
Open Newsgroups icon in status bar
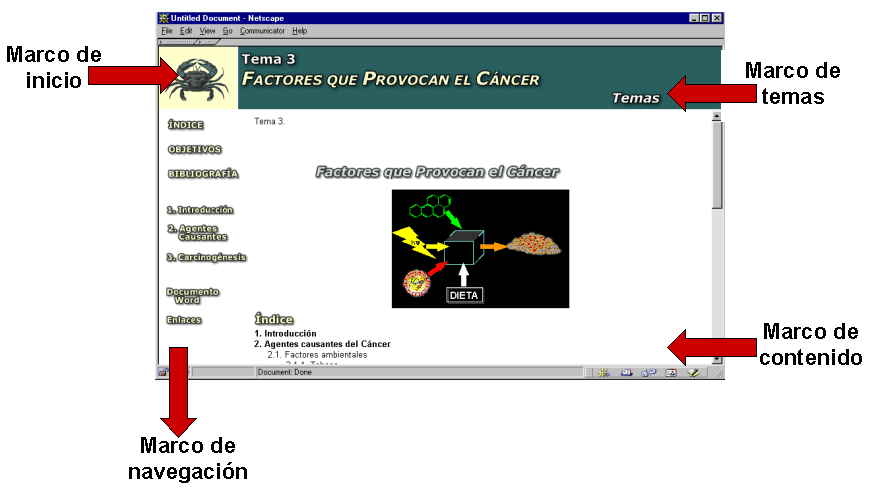pos(648,372)
